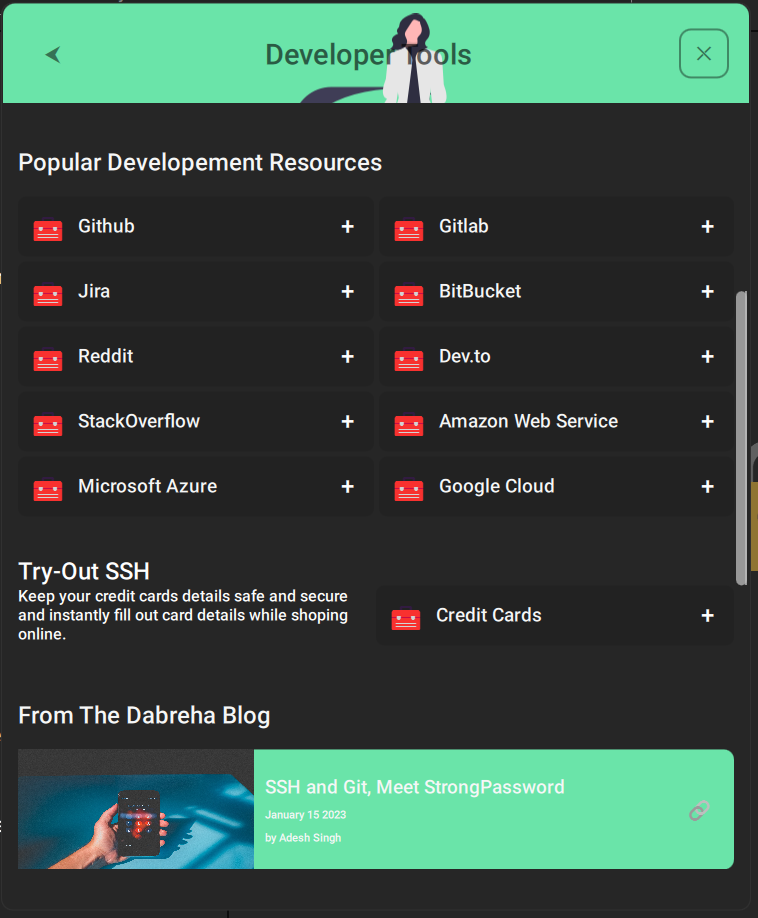Click the red icon next to Github
Viewport: 758px width, 918px height.
(x=48, y=230)
